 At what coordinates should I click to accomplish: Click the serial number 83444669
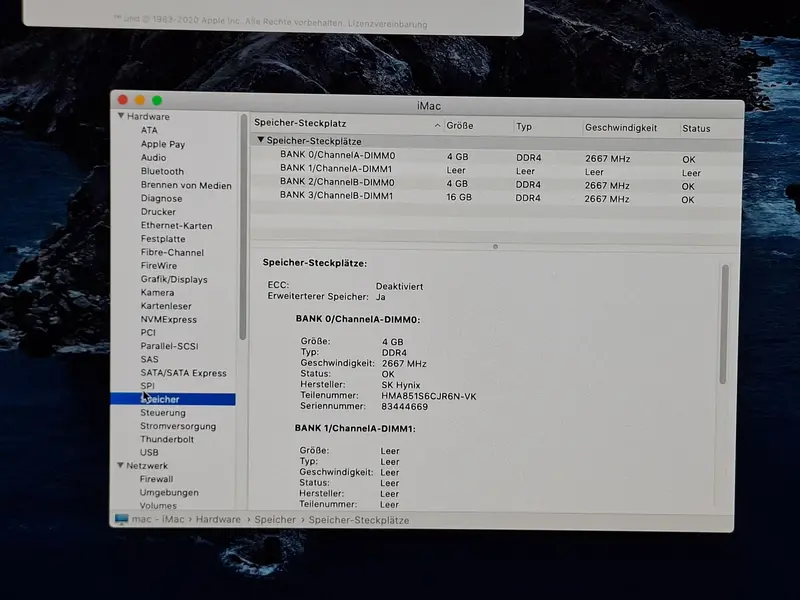coord(405,407)
